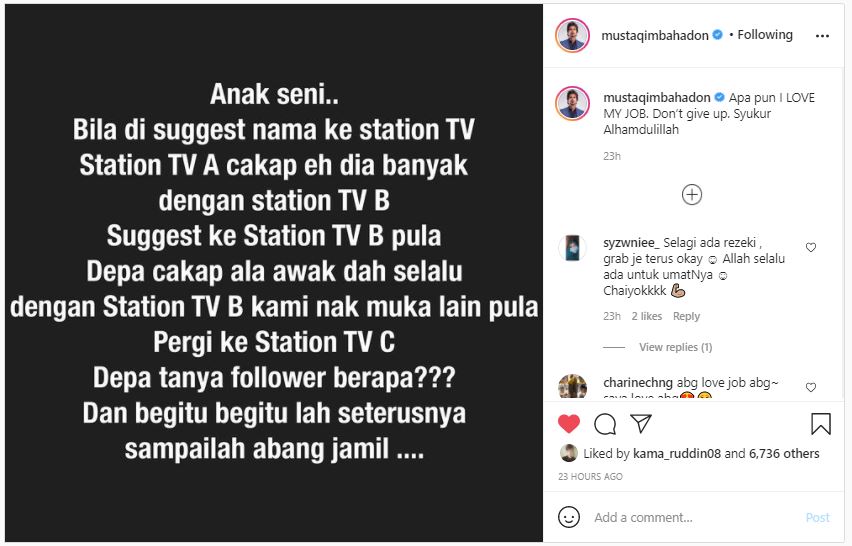This screenshot has height=546, width=852.
Task: Open emoji picker smiley icon
Action: pos(569,517)
